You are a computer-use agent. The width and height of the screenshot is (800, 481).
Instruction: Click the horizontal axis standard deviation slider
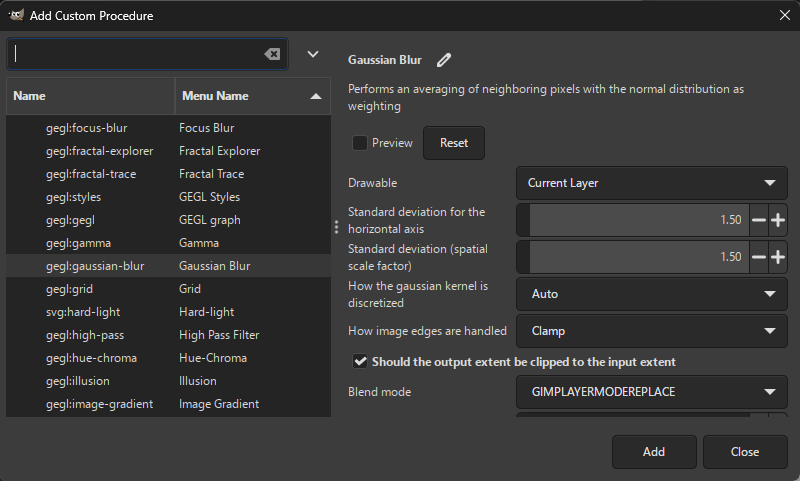click(635, 220)
